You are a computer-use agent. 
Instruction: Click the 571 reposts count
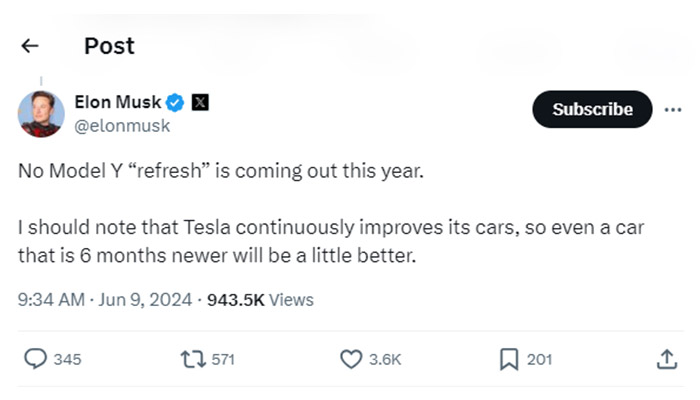tap(223, 359)
